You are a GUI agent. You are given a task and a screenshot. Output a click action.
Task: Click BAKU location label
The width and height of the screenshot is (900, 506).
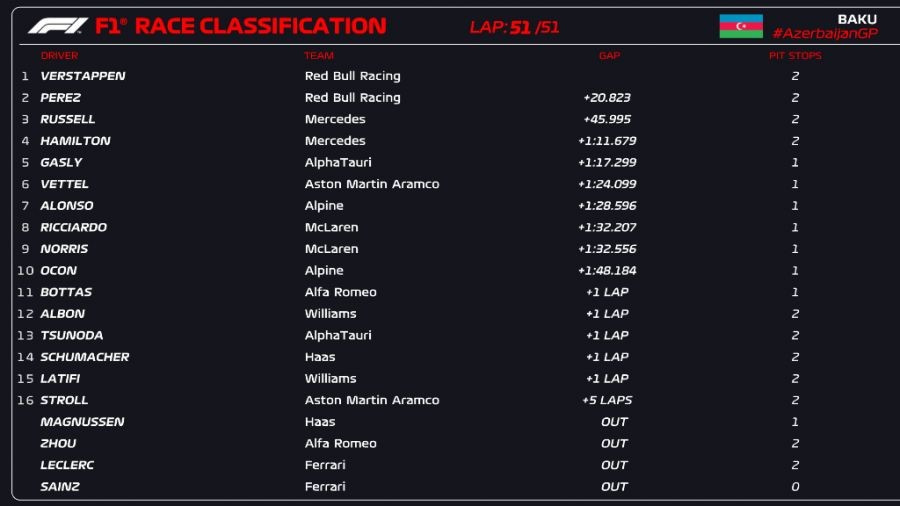pyautogui.click(x=857, y=19)
